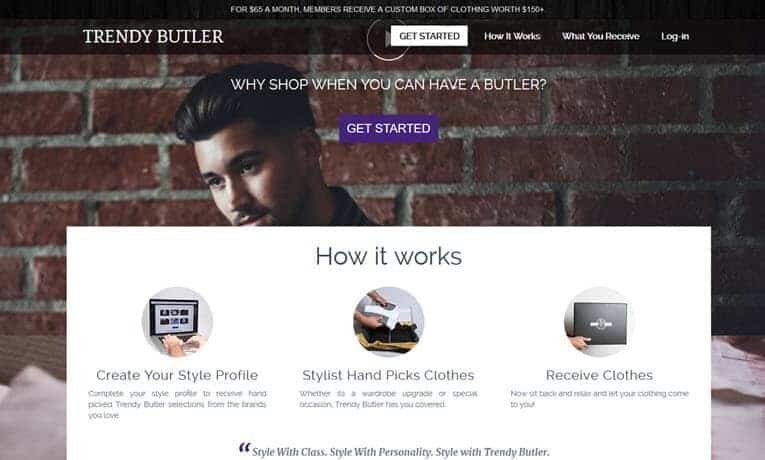
Task: Click the Receive Clothes heading
Action: 600,375
